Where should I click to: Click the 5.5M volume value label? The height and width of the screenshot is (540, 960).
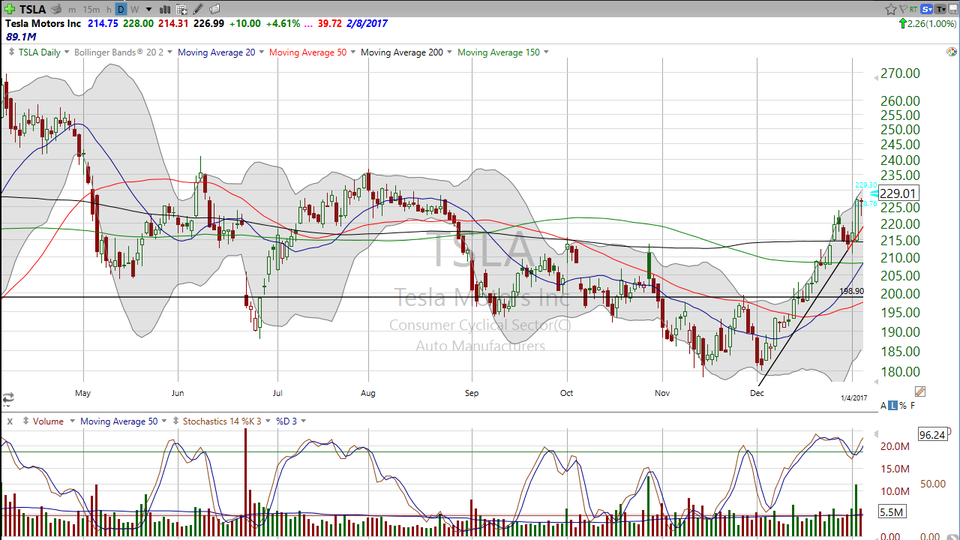[891, 512]
